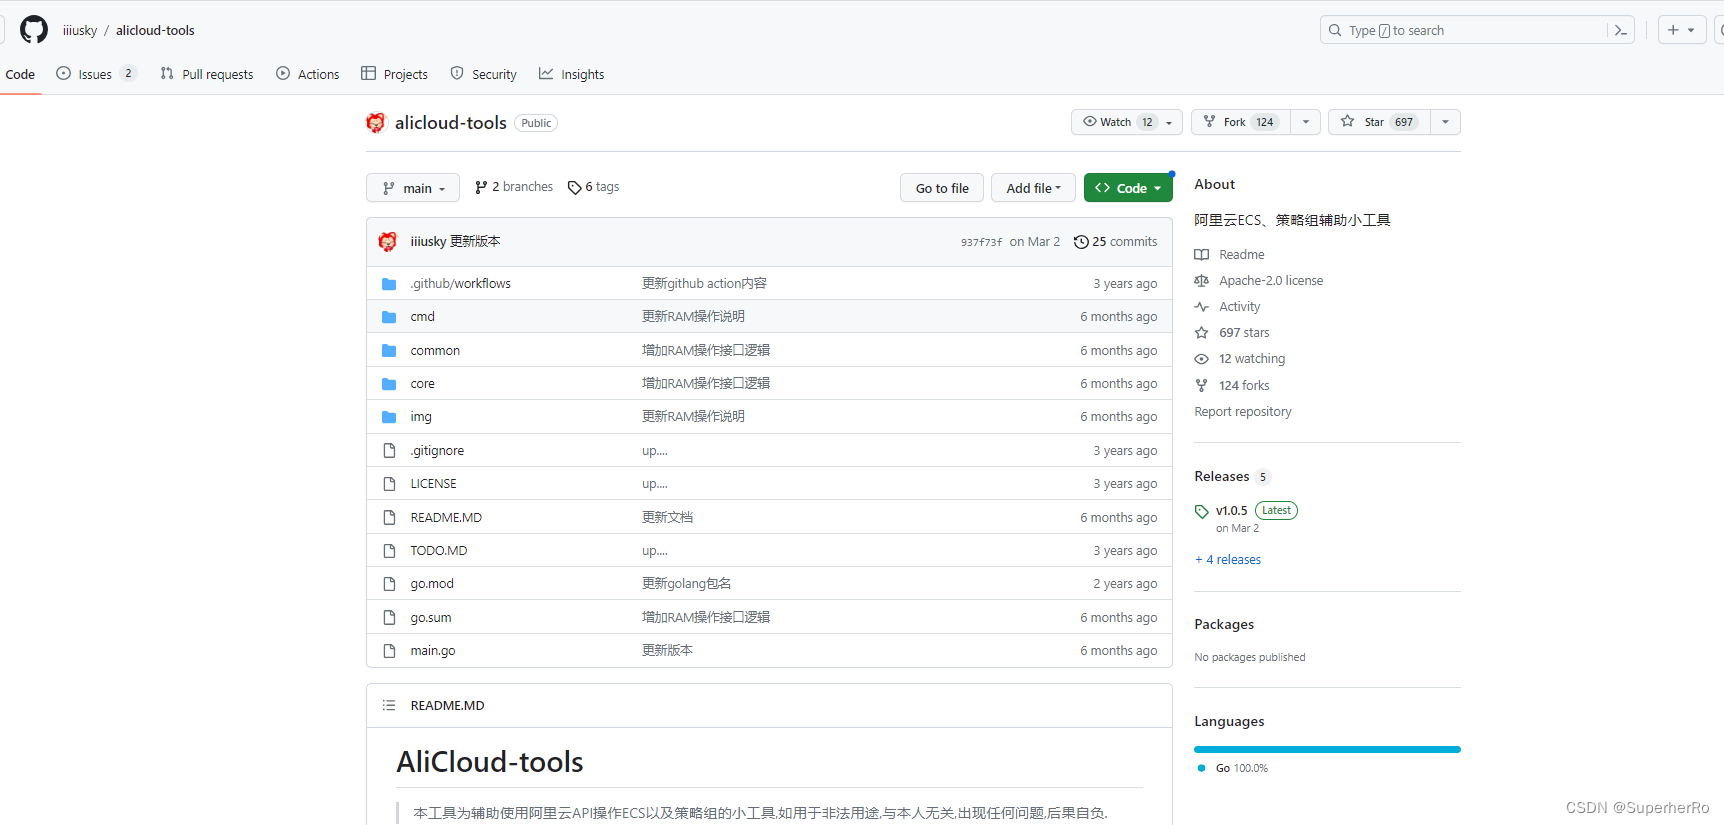This screenshot has width=1724, height=825.
Task: Open the Watch notifications dropdown
Action: pyautogui.click(x=1127, y=122)
